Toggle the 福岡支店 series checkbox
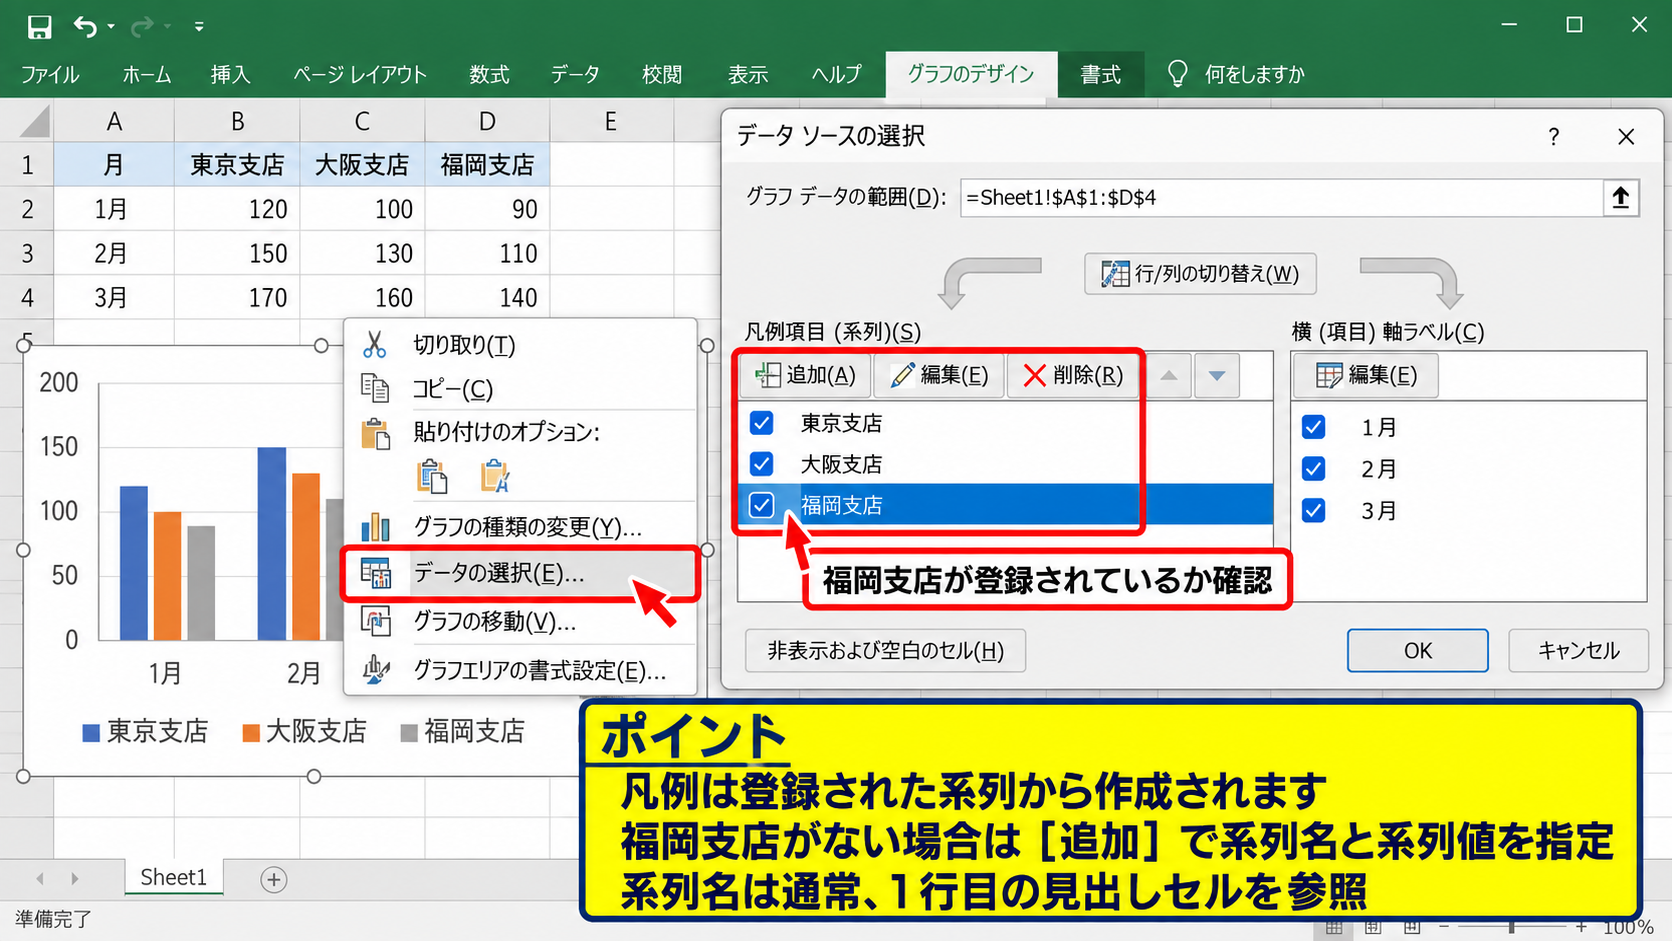Screen dimensions: 1672x941 click(761, 505)
